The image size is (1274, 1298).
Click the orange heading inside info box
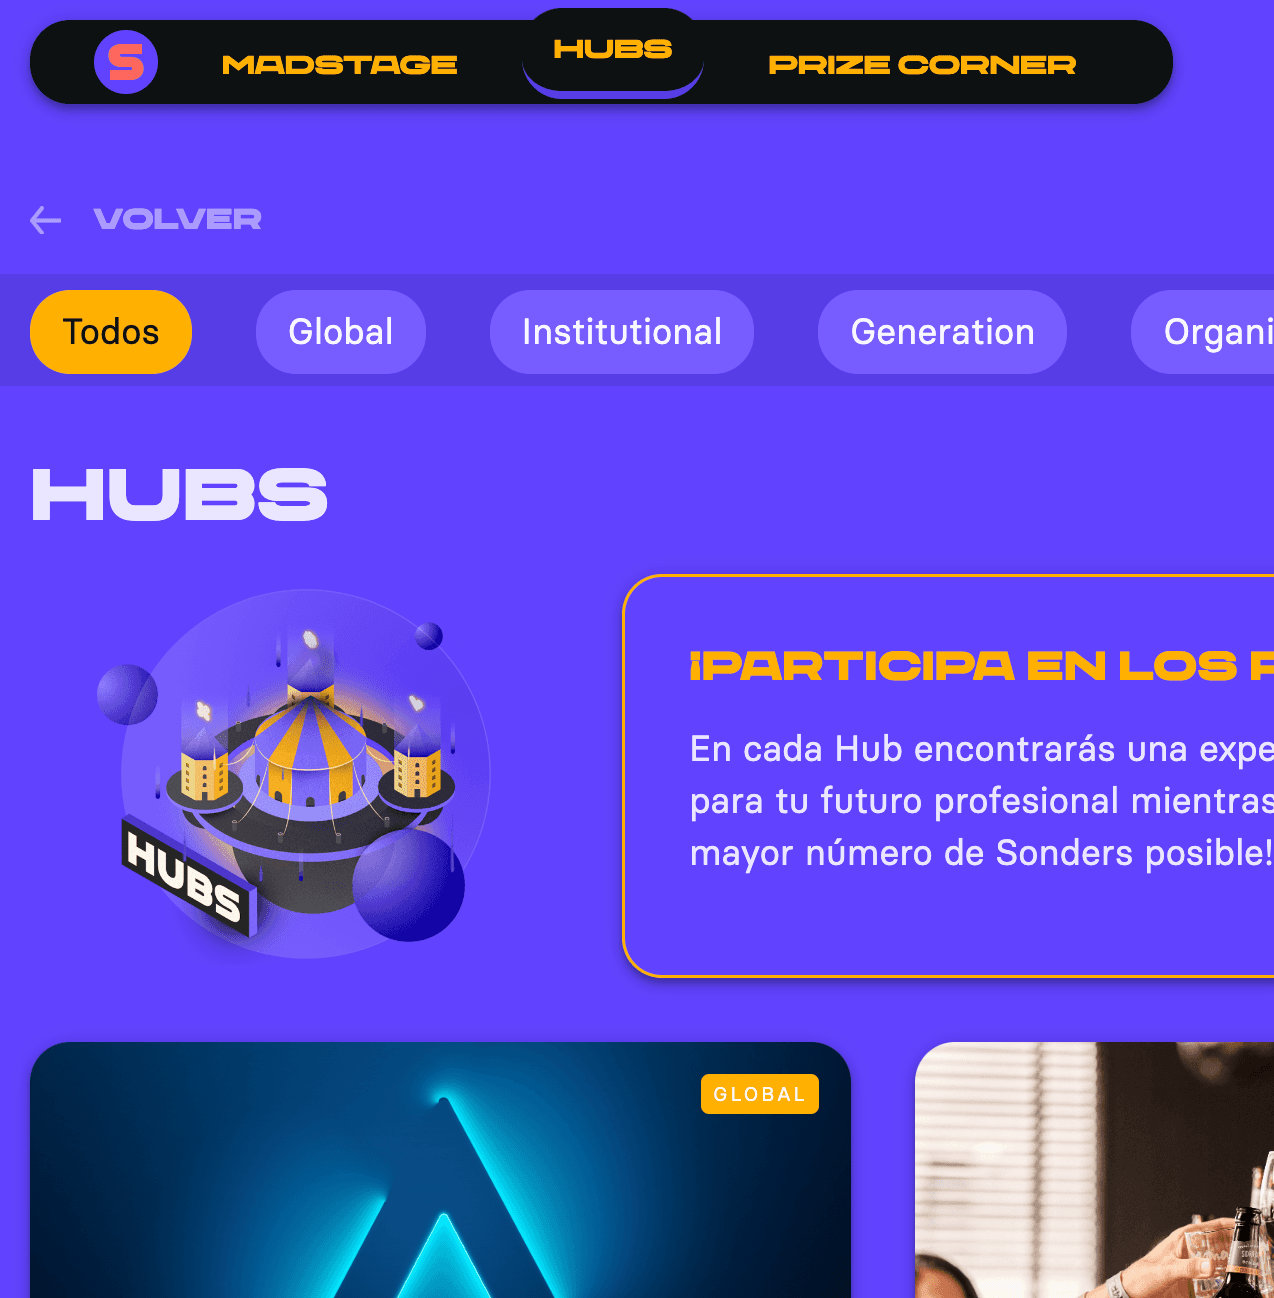pos(981,666)
